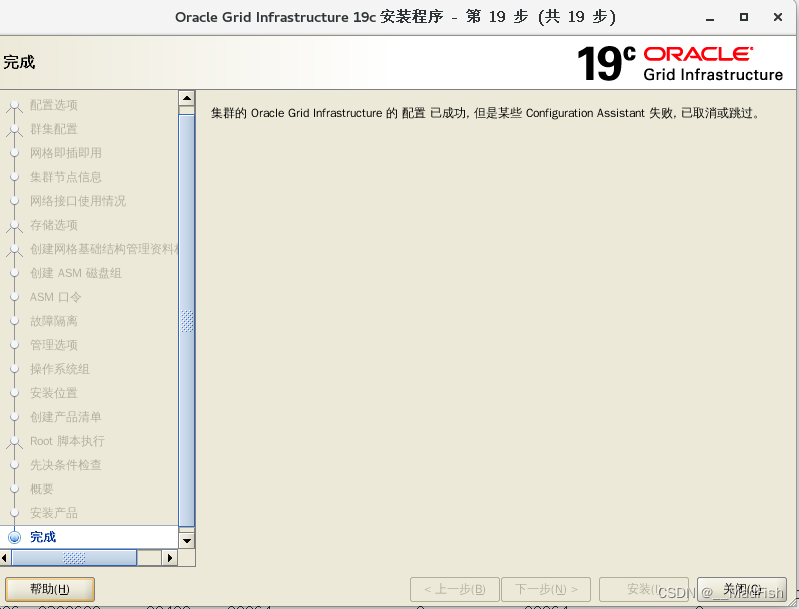The height and width of the screenshot is (609, 799).
Task: Click the 完成 page heading
Action: pos(19,62)
